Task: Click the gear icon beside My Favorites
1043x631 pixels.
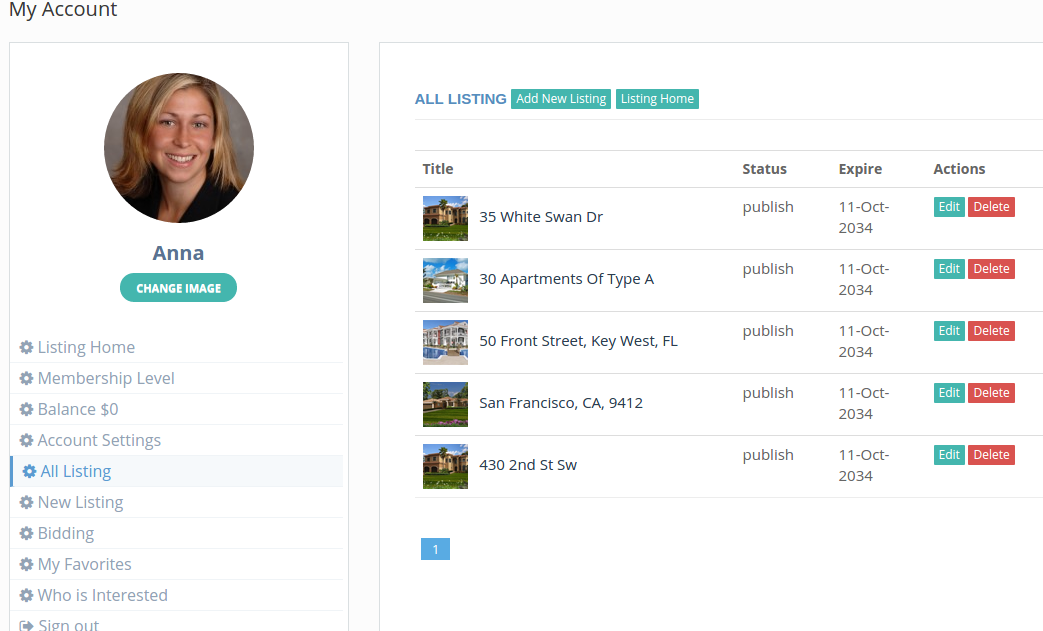Action: point(25,564)
